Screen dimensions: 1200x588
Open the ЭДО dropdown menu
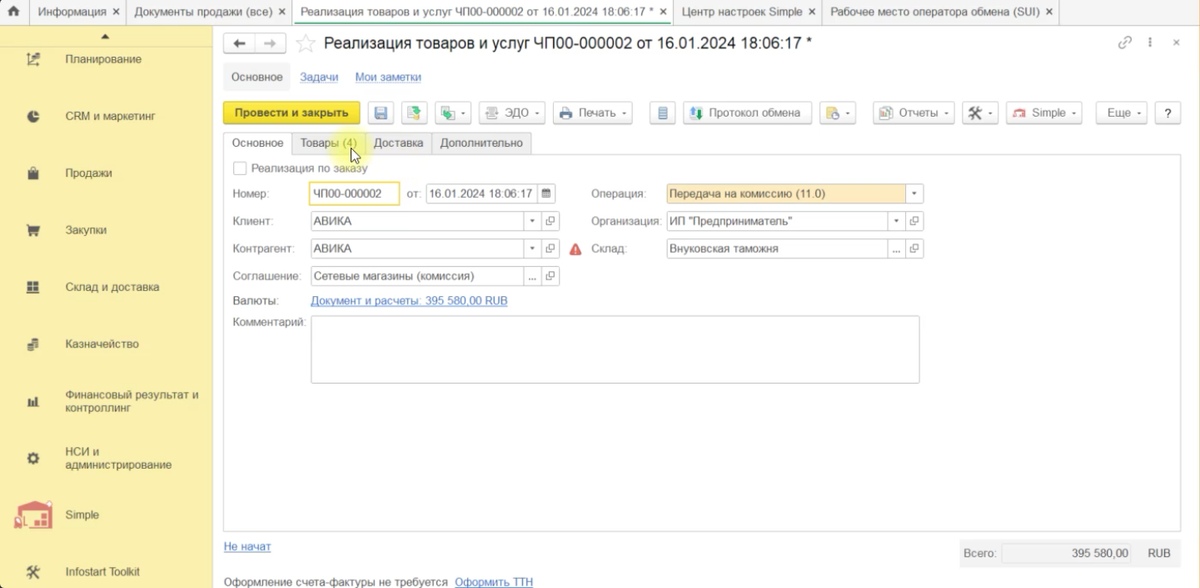click(512, 113)
